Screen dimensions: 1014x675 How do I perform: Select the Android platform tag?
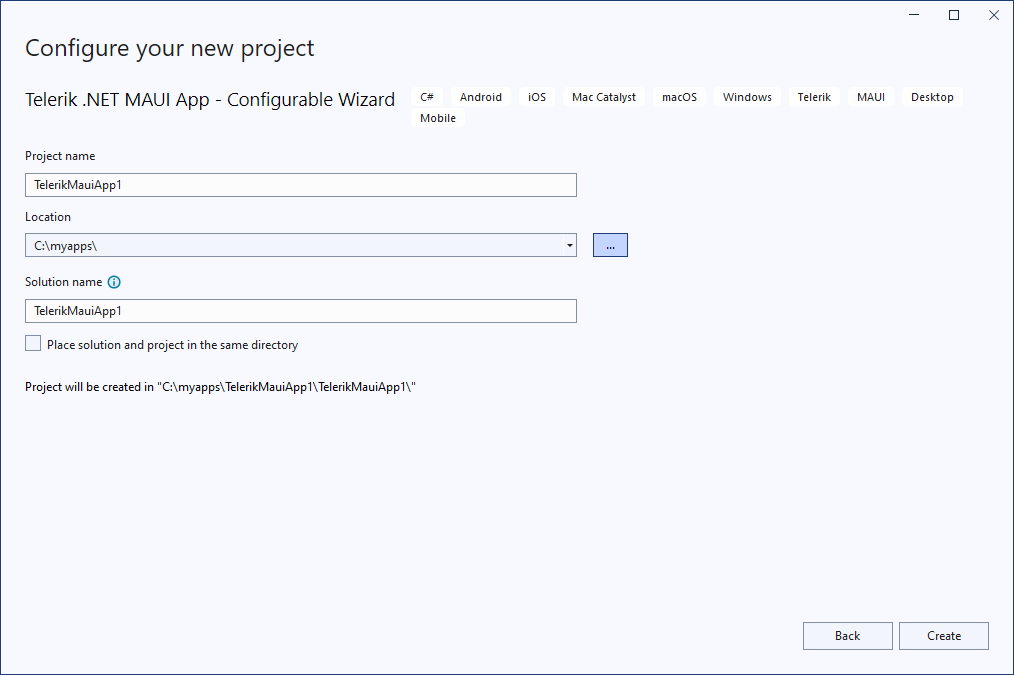[480, 96]
